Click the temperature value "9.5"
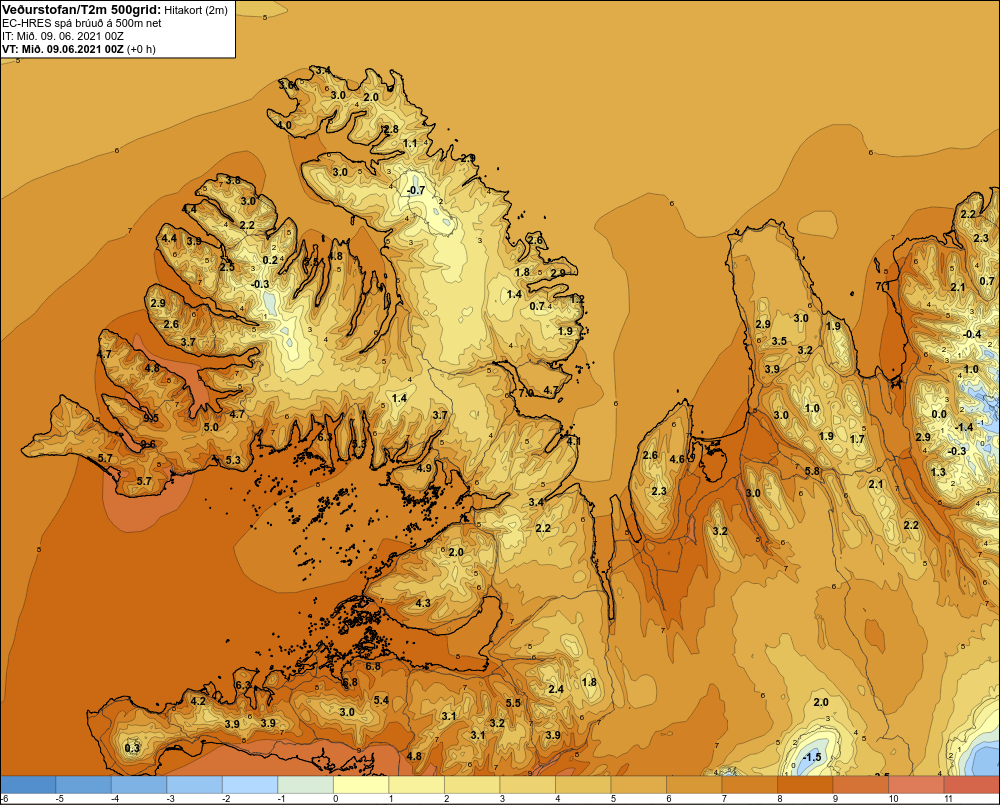This screenshot has width=1000, height=805. click(x=151, y=418)
